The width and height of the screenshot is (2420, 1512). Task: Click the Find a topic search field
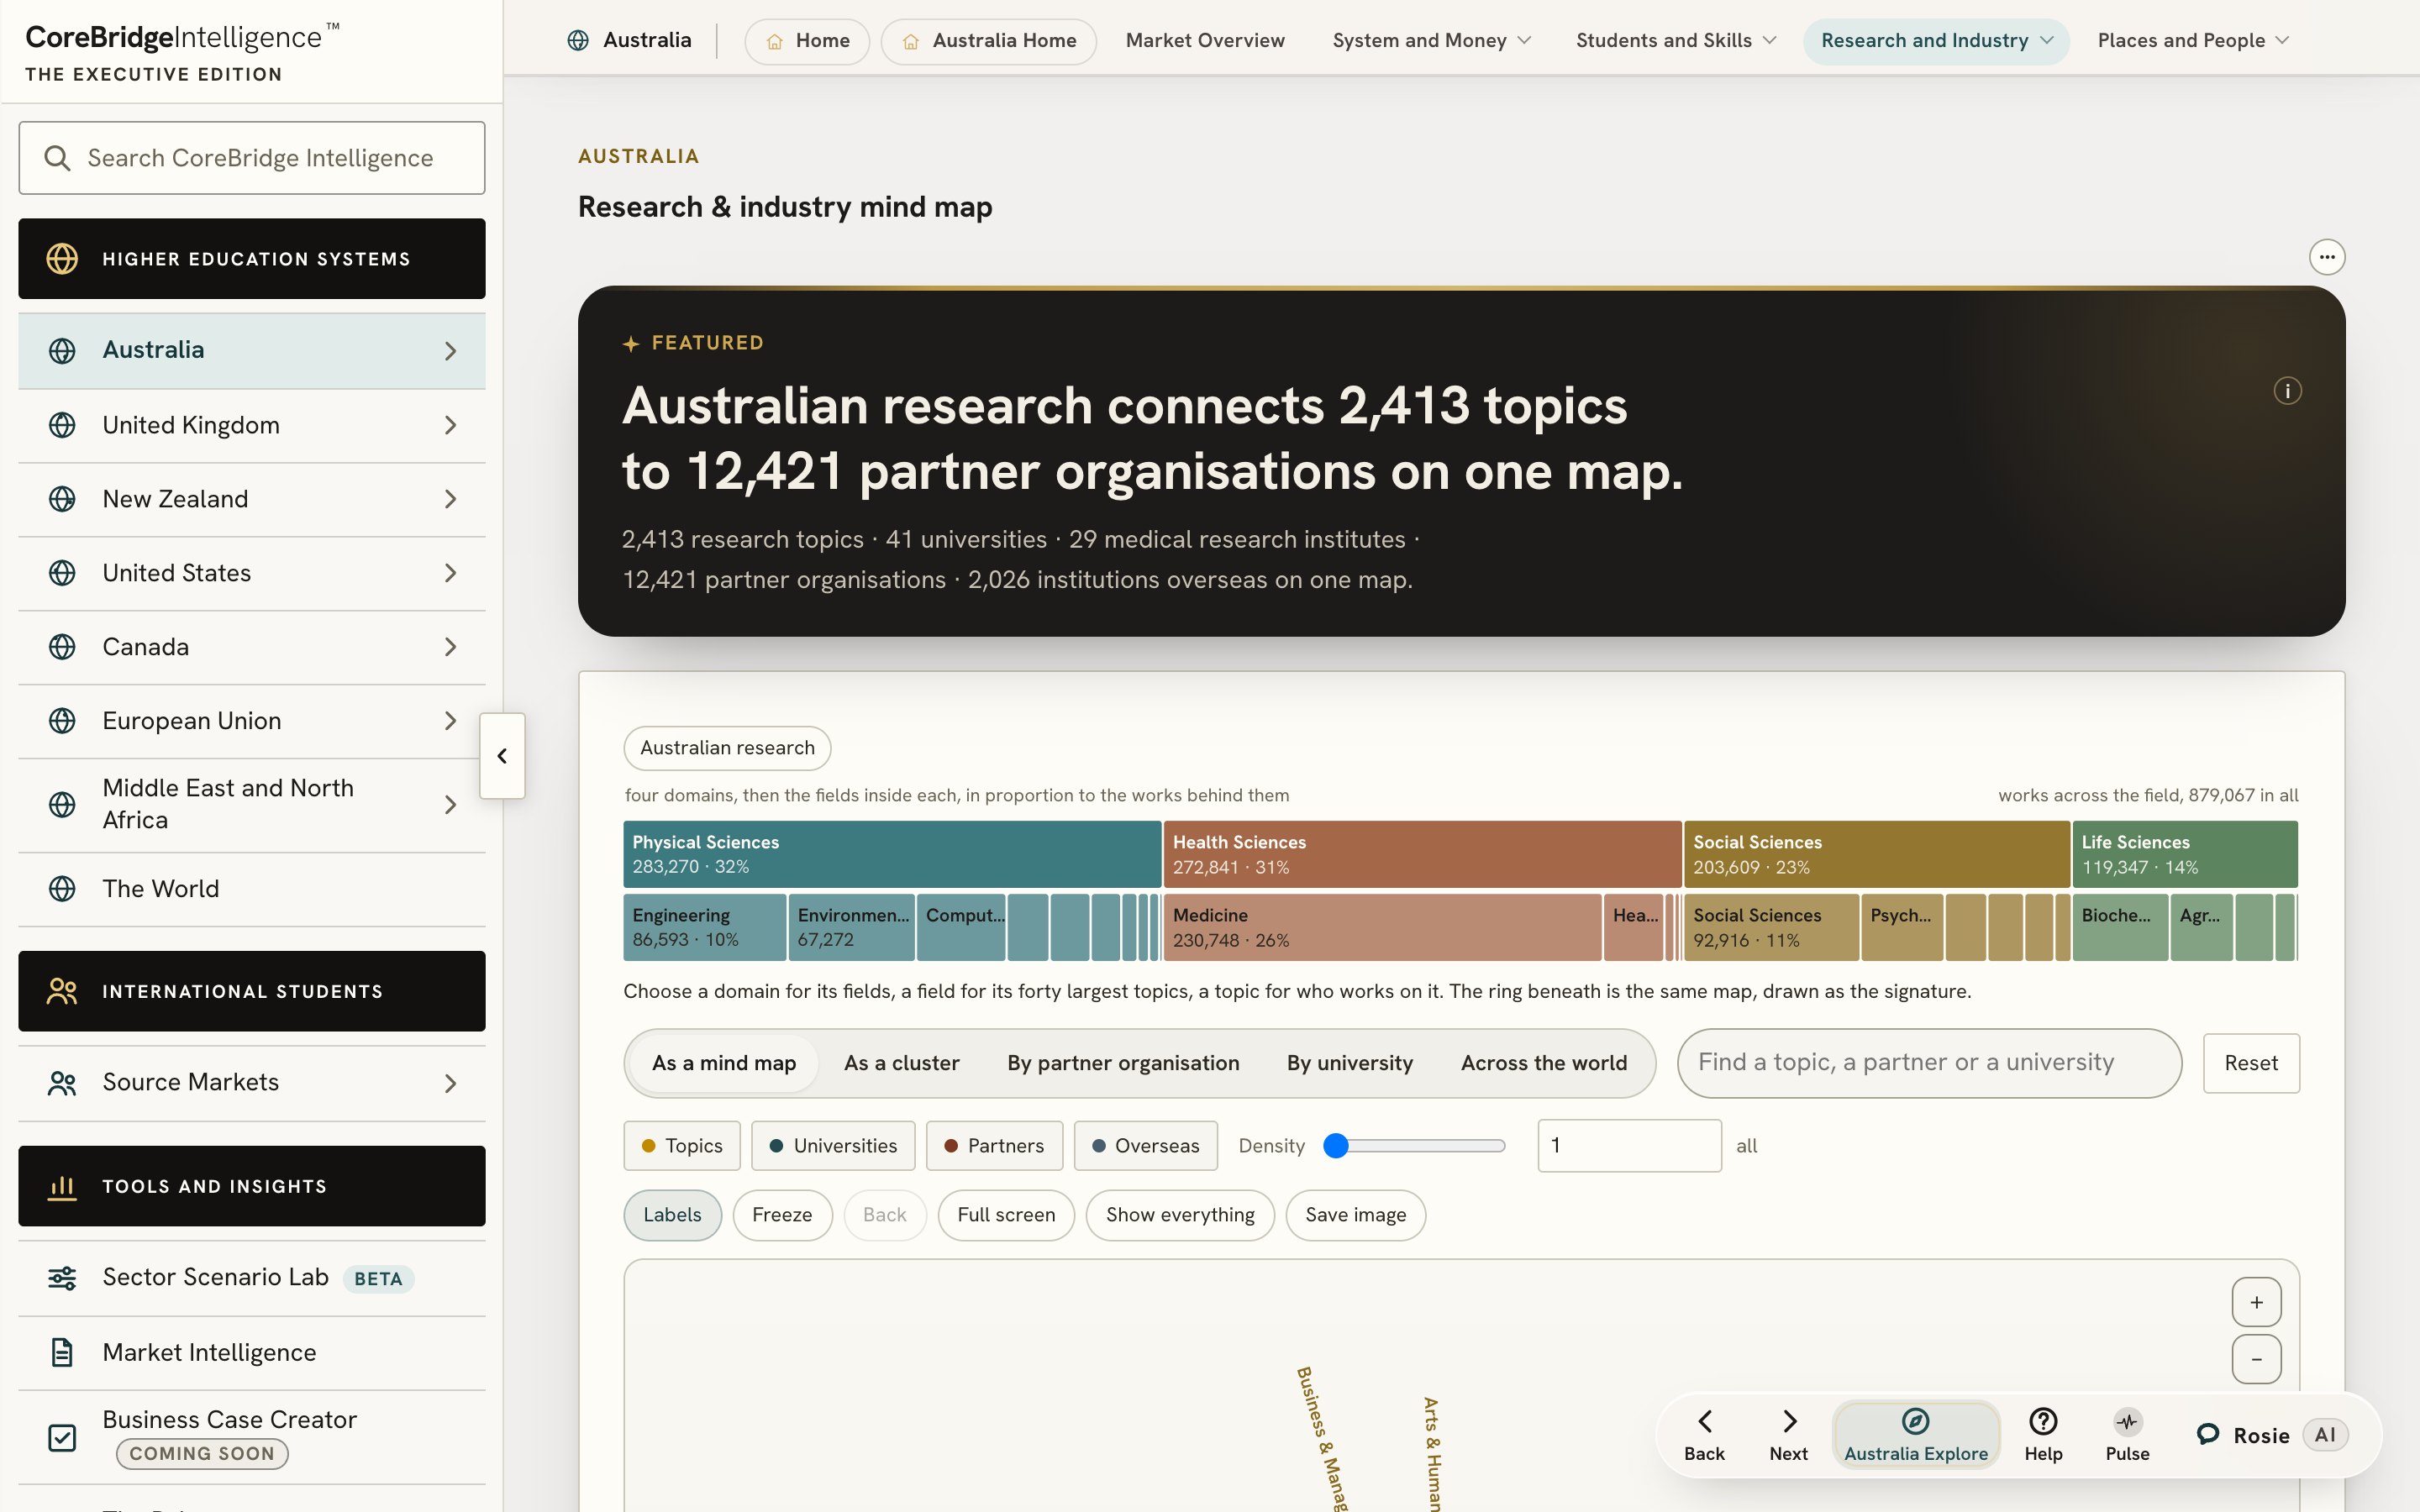(1929, 1063)
